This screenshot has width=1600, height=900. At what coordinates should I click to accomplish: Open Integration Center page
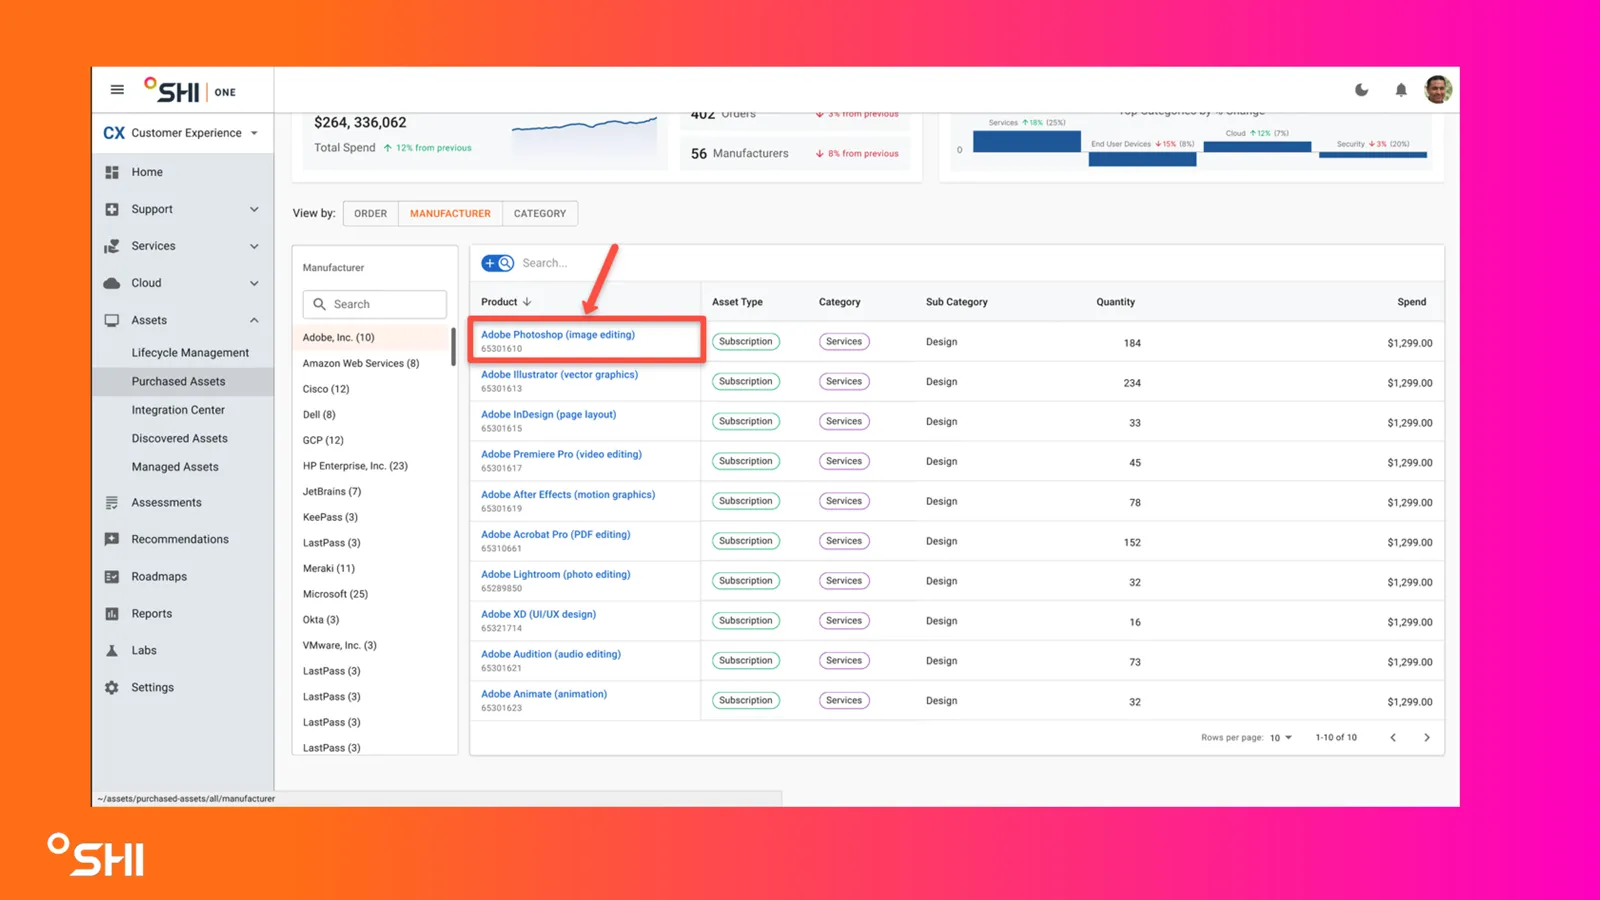coord(178,410)
